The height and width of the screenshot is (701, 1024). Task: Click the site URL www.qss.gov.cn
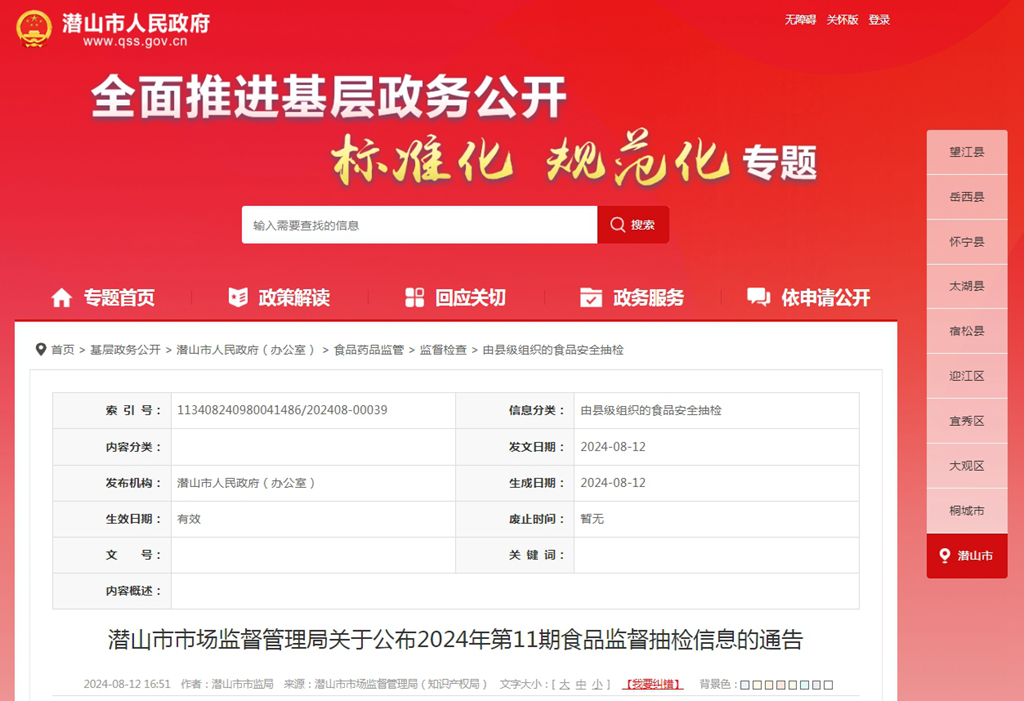(x=135, y=42)
